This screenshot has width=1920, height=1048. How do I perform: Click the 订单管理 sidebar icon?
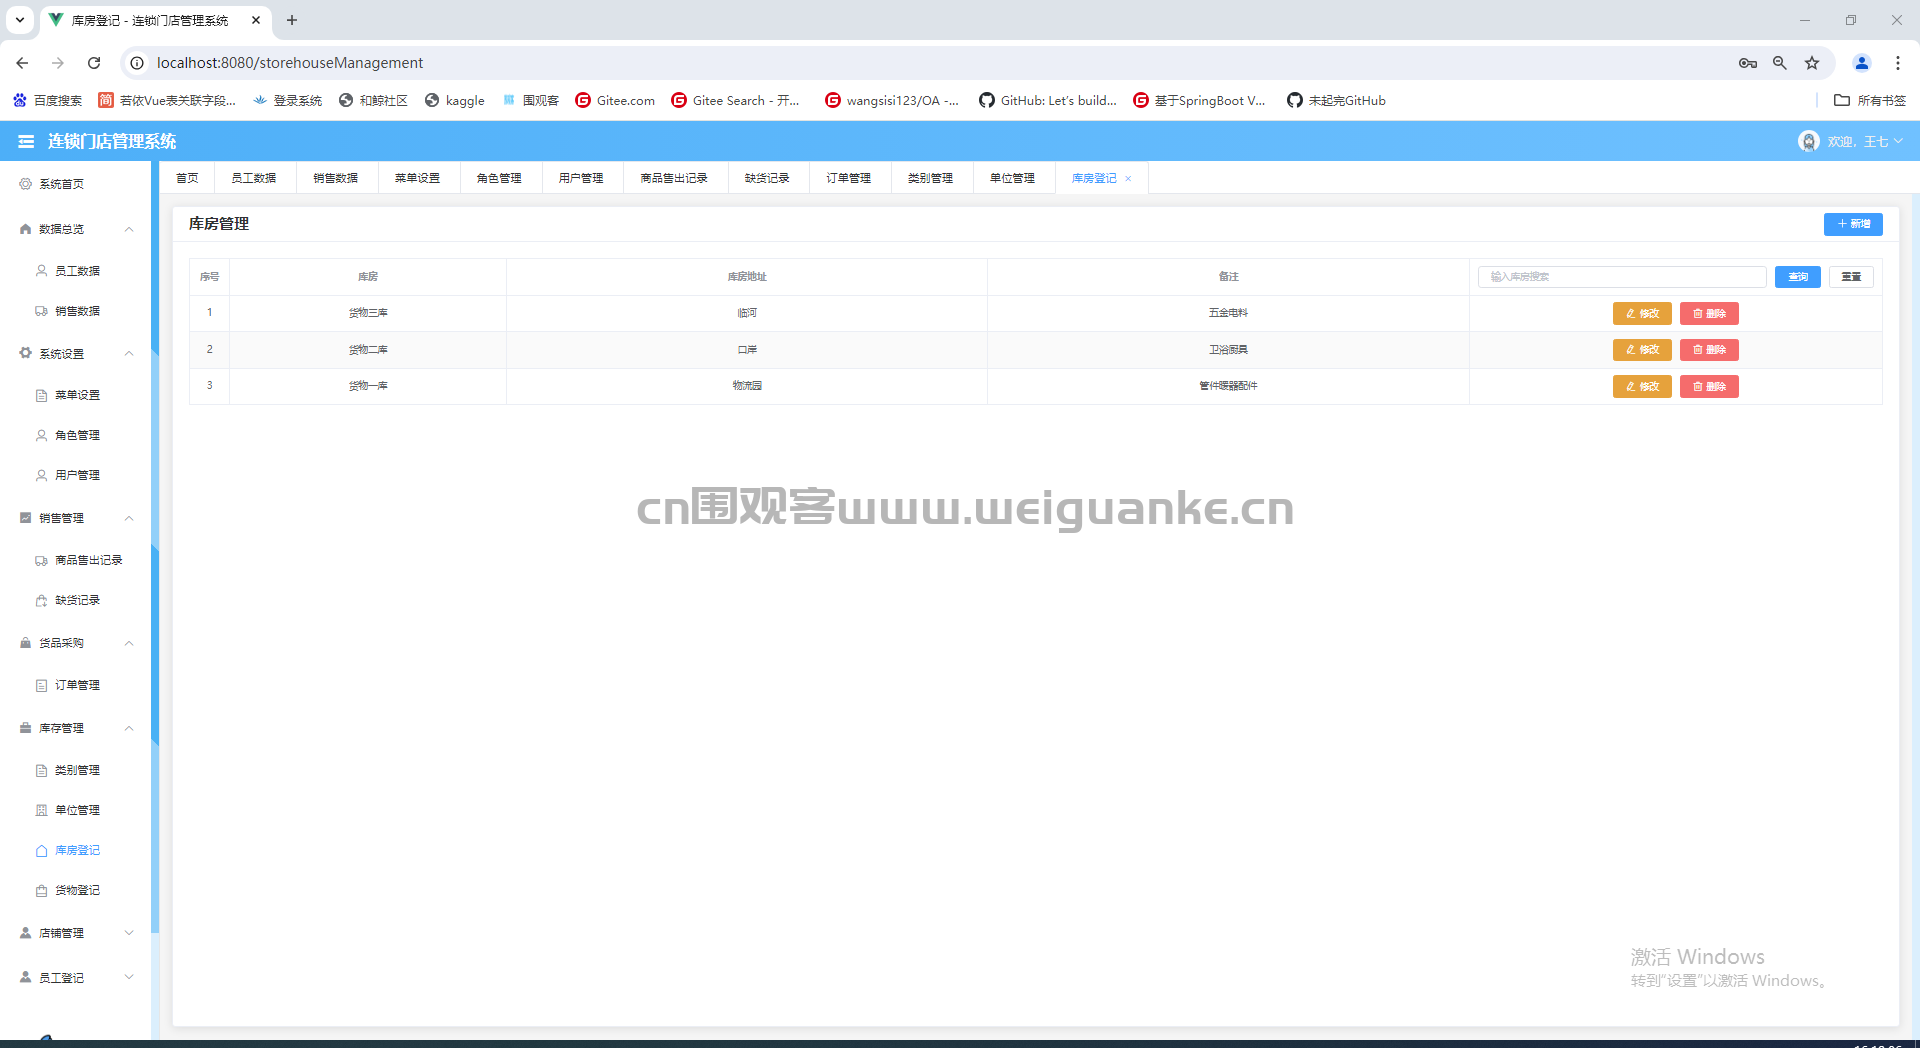point(41,685)
